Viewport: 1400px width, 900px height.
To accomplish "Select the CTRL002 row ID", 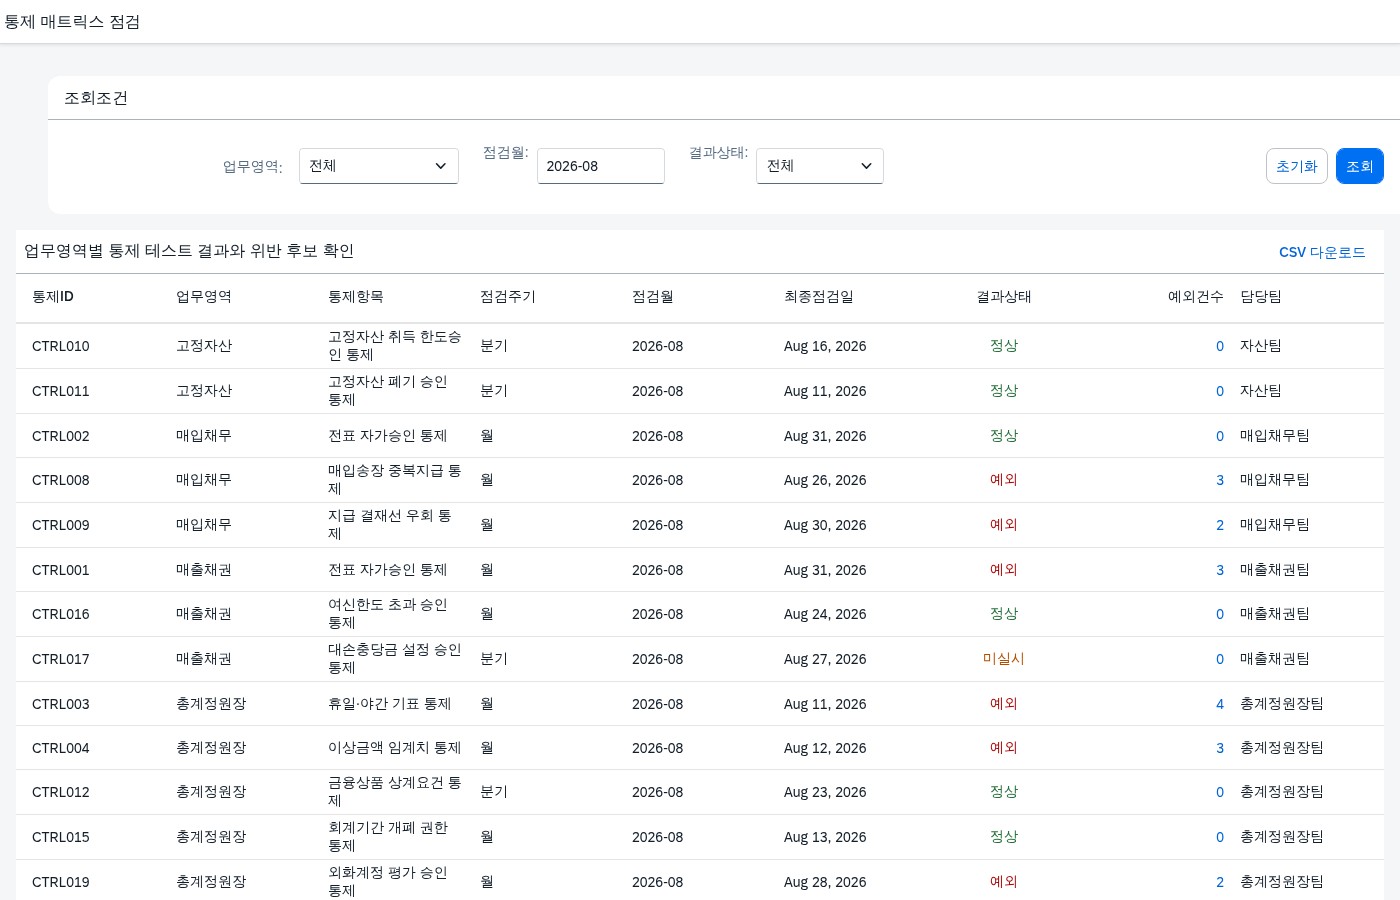I will point(61,436).
